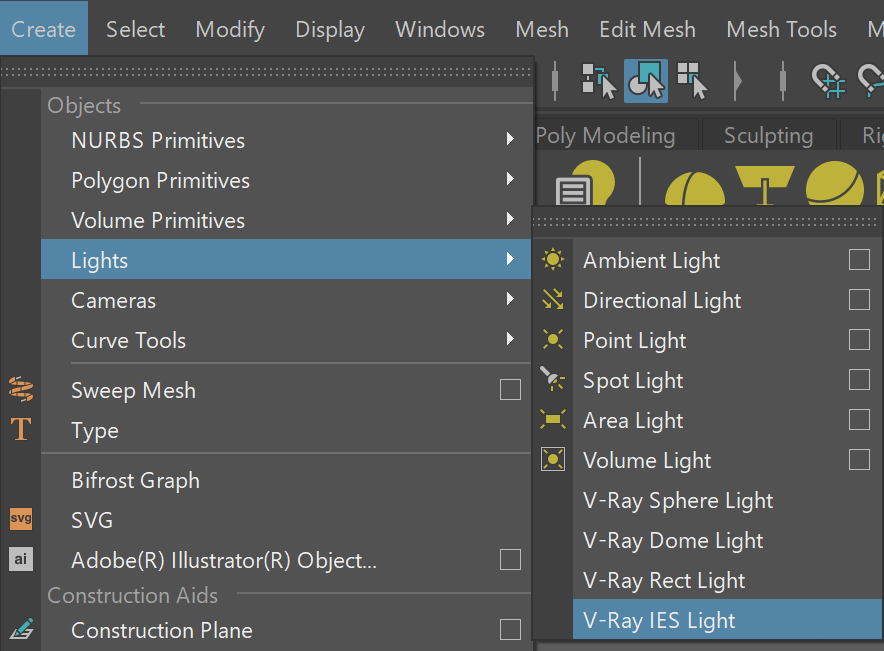884x651 pixels.
Task: Click the SVG icon in menu
Action: [x=21, y=519]
